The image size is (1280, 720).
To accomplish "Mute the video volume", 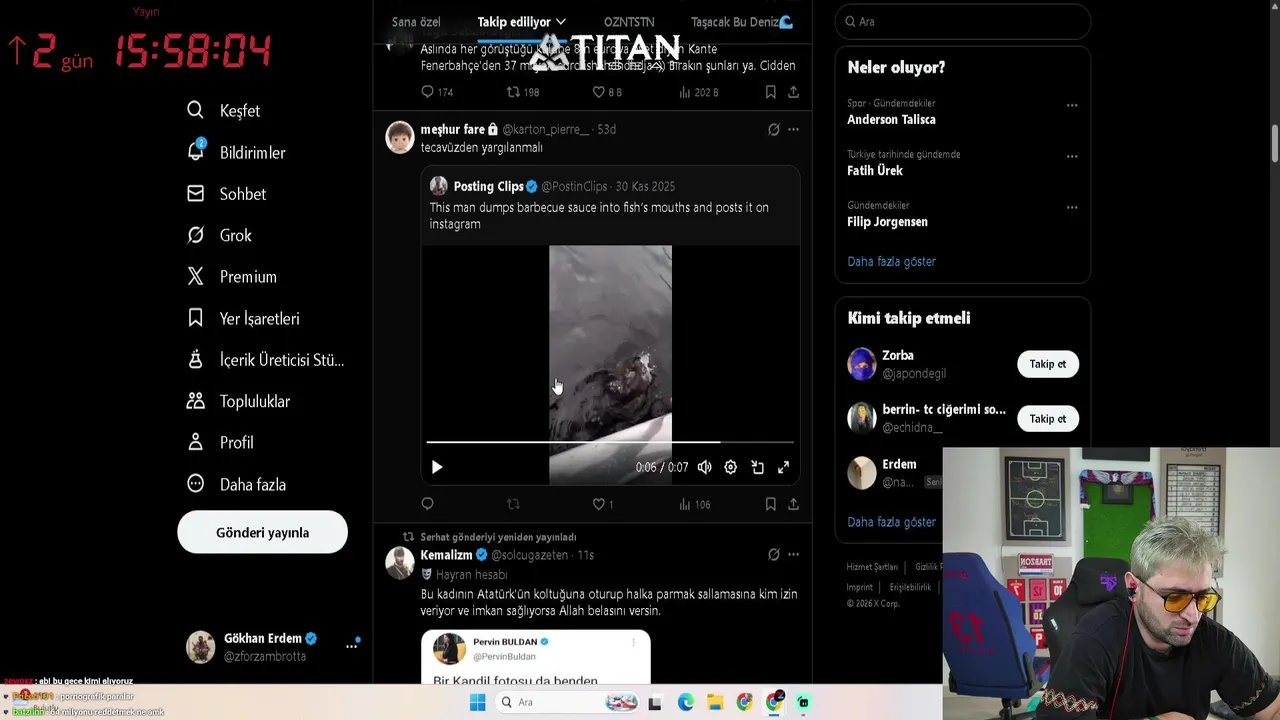I will [x=704, y=467].
